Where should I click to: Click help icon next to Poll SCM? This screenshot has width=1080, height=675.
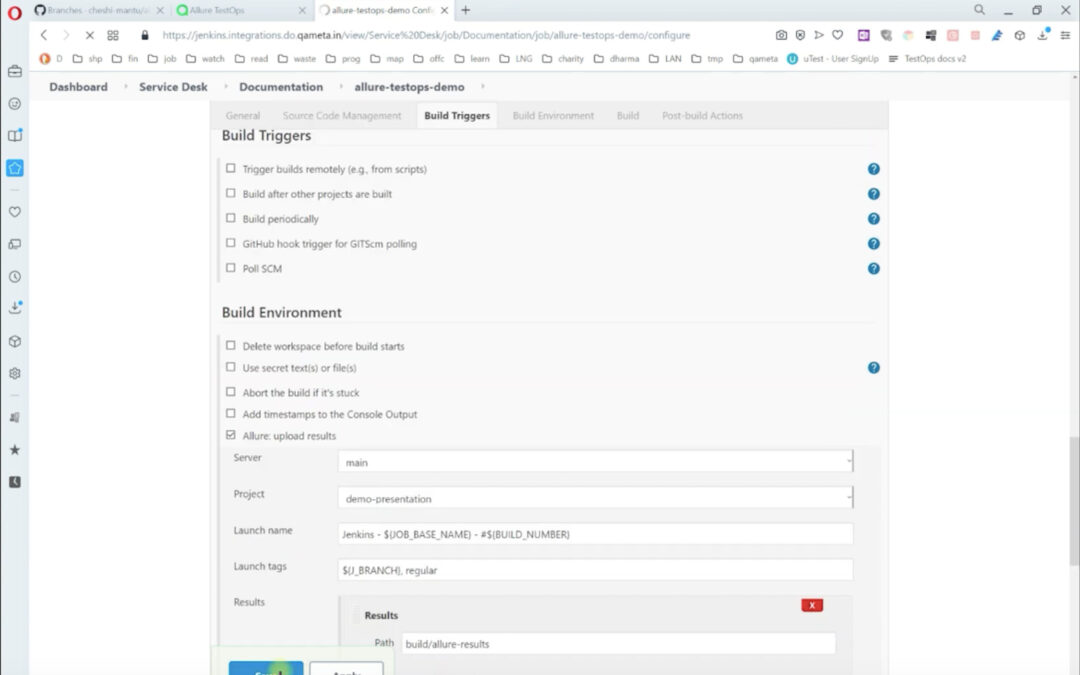pyautogui.click(x=873, y=268)
